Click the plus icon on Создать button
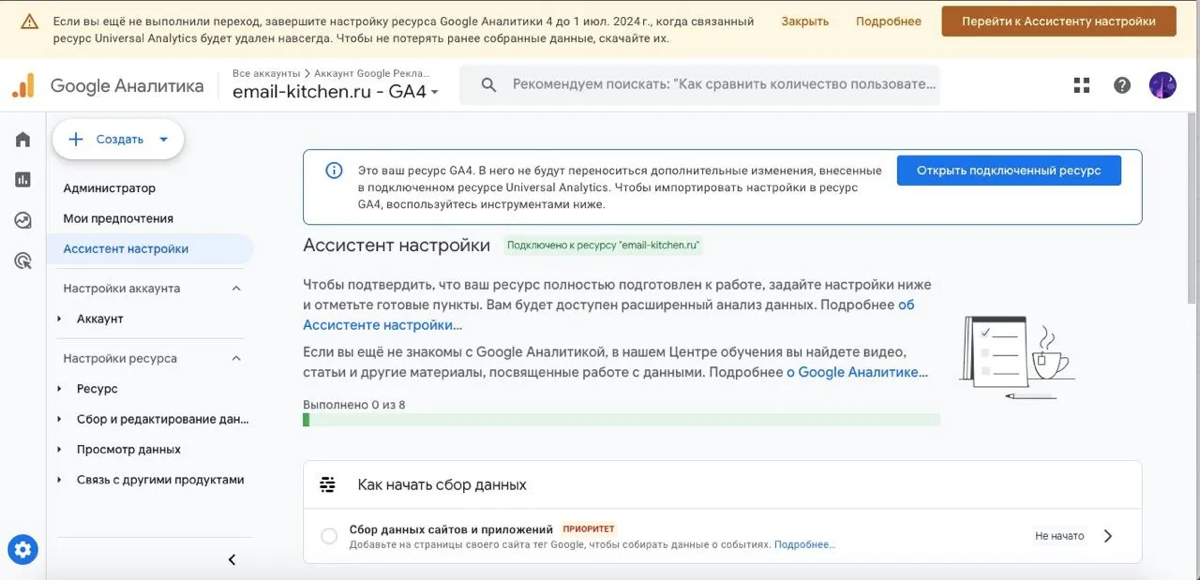 (76, 140)
